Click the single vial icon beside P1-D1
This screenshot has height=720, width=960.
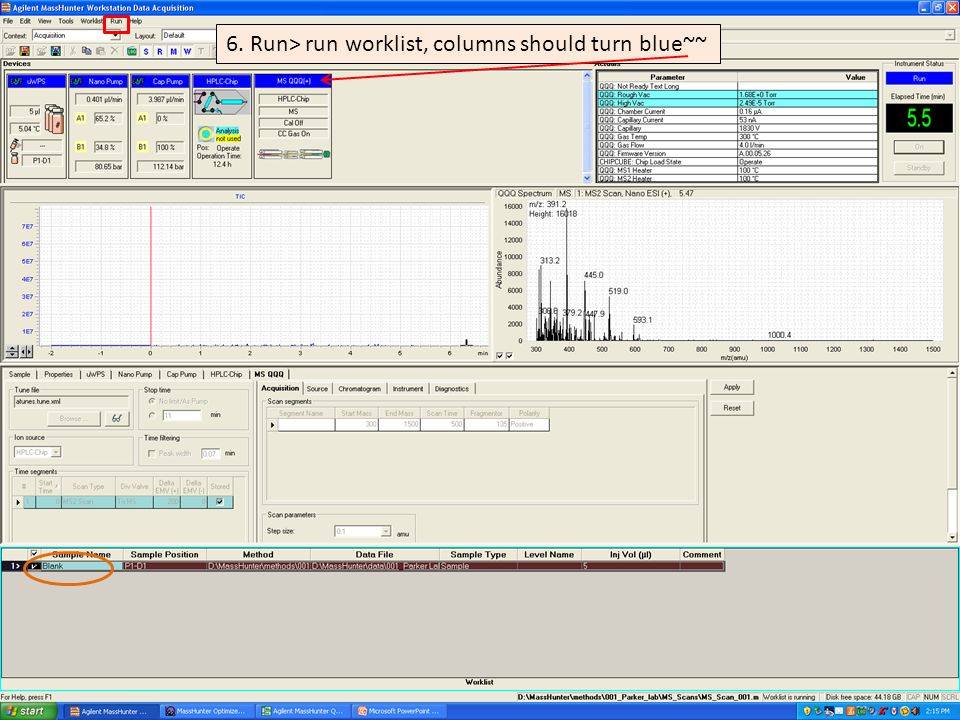pyautogui.click(x=15, y=158)
